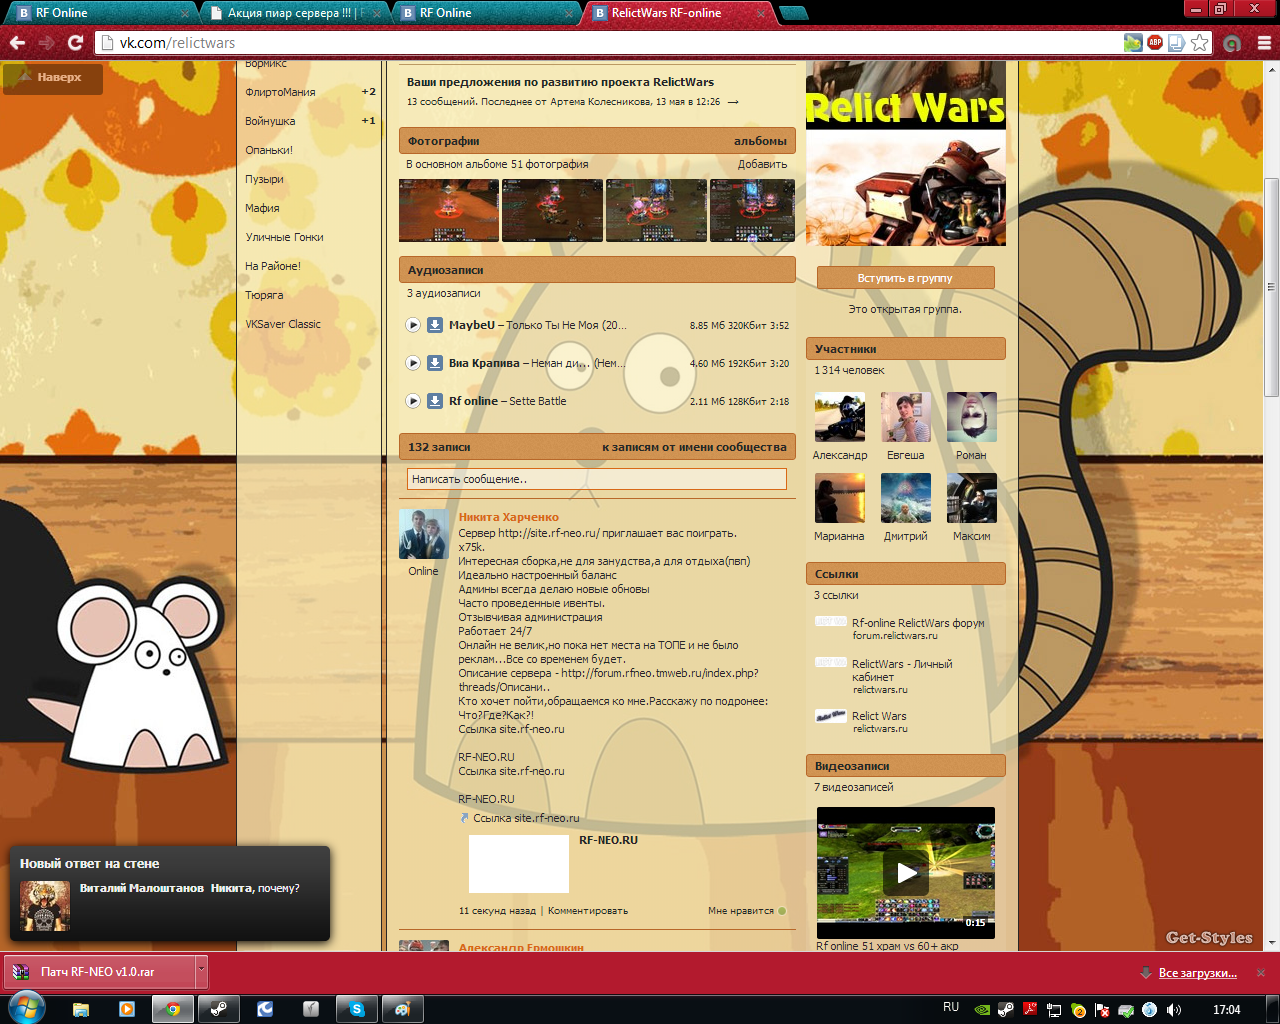Select the RelictWars RF-online tab
Viewport: 1280px width, 1024px height.
click(x=678, y=13)
